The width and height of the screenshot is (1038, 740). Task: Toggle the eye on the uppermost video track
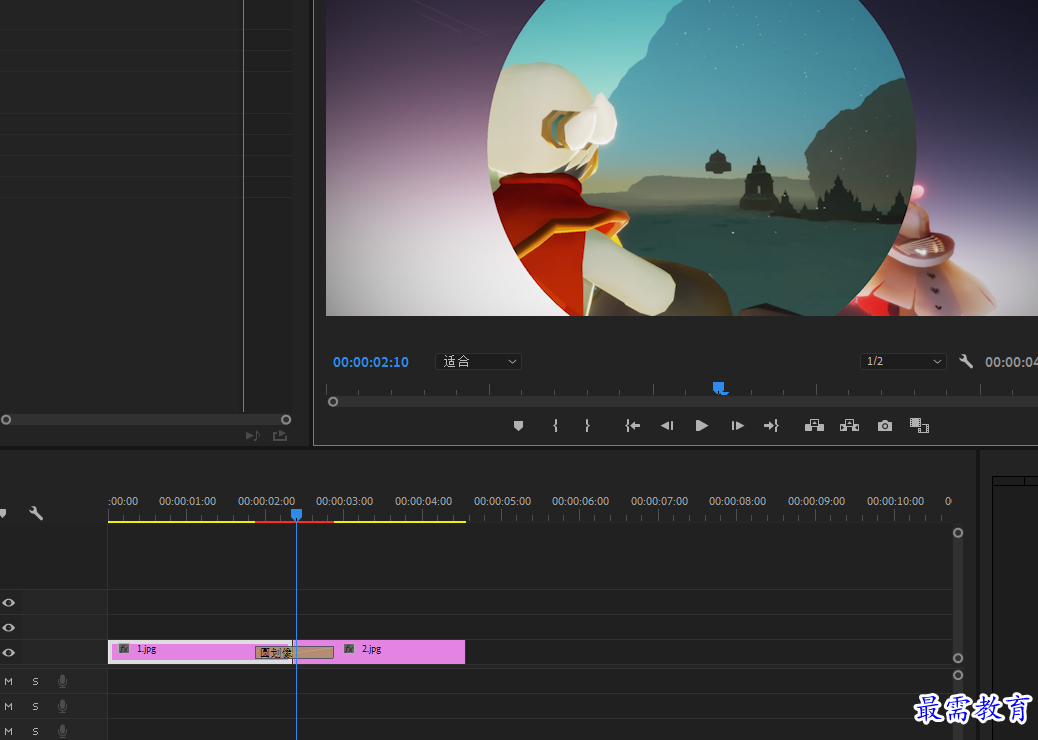pos(9,602)
